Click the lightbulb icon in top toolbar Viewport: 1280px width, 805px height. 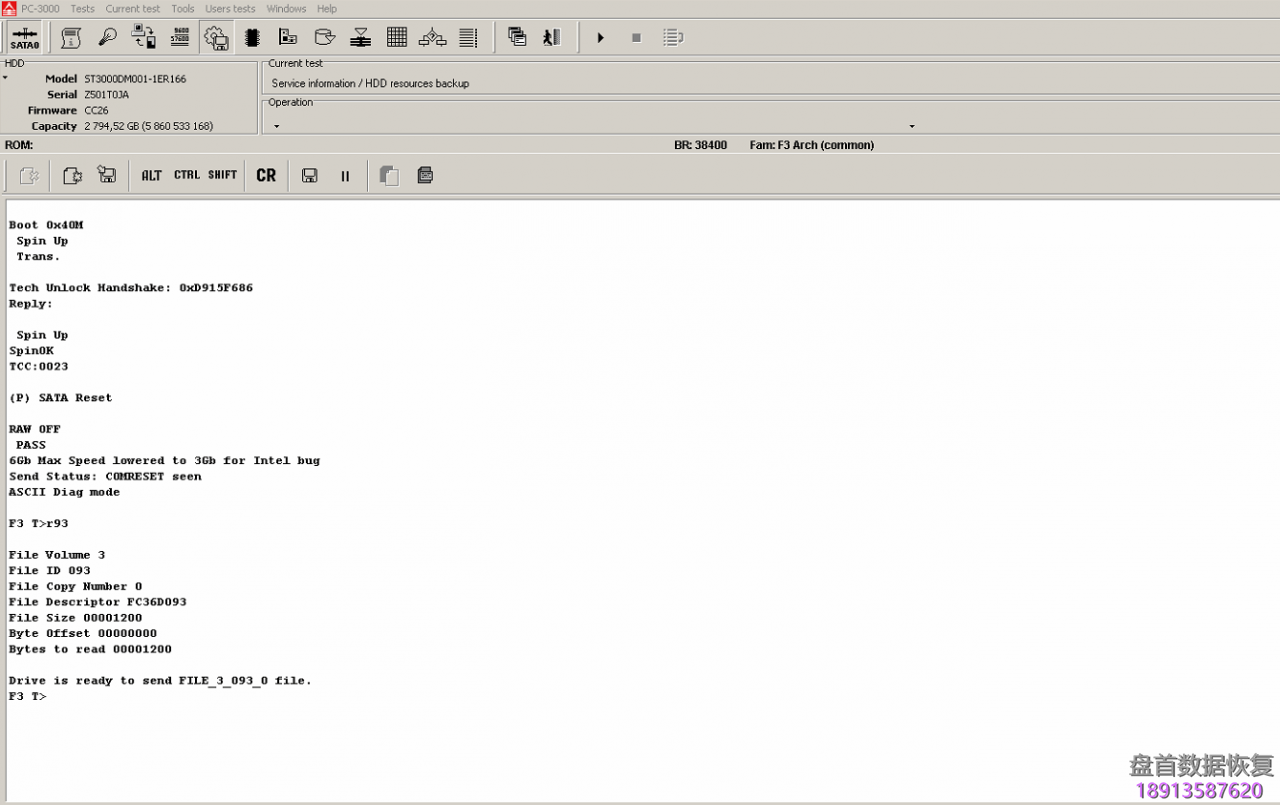click(107, 38)
